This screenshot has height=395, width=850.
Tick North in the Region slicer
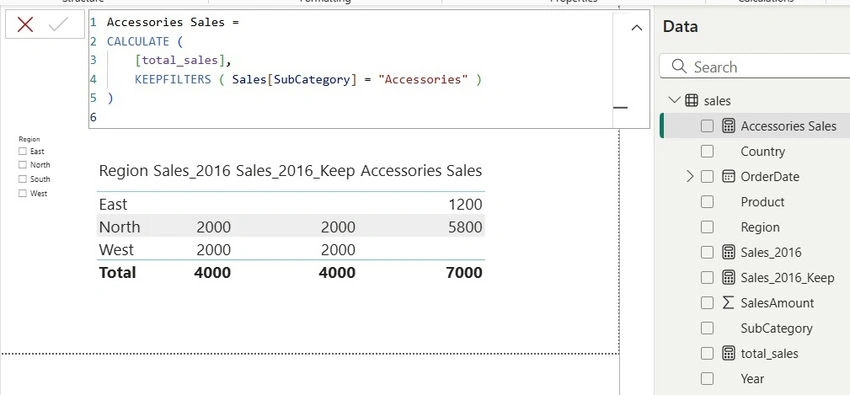(22, 165)
